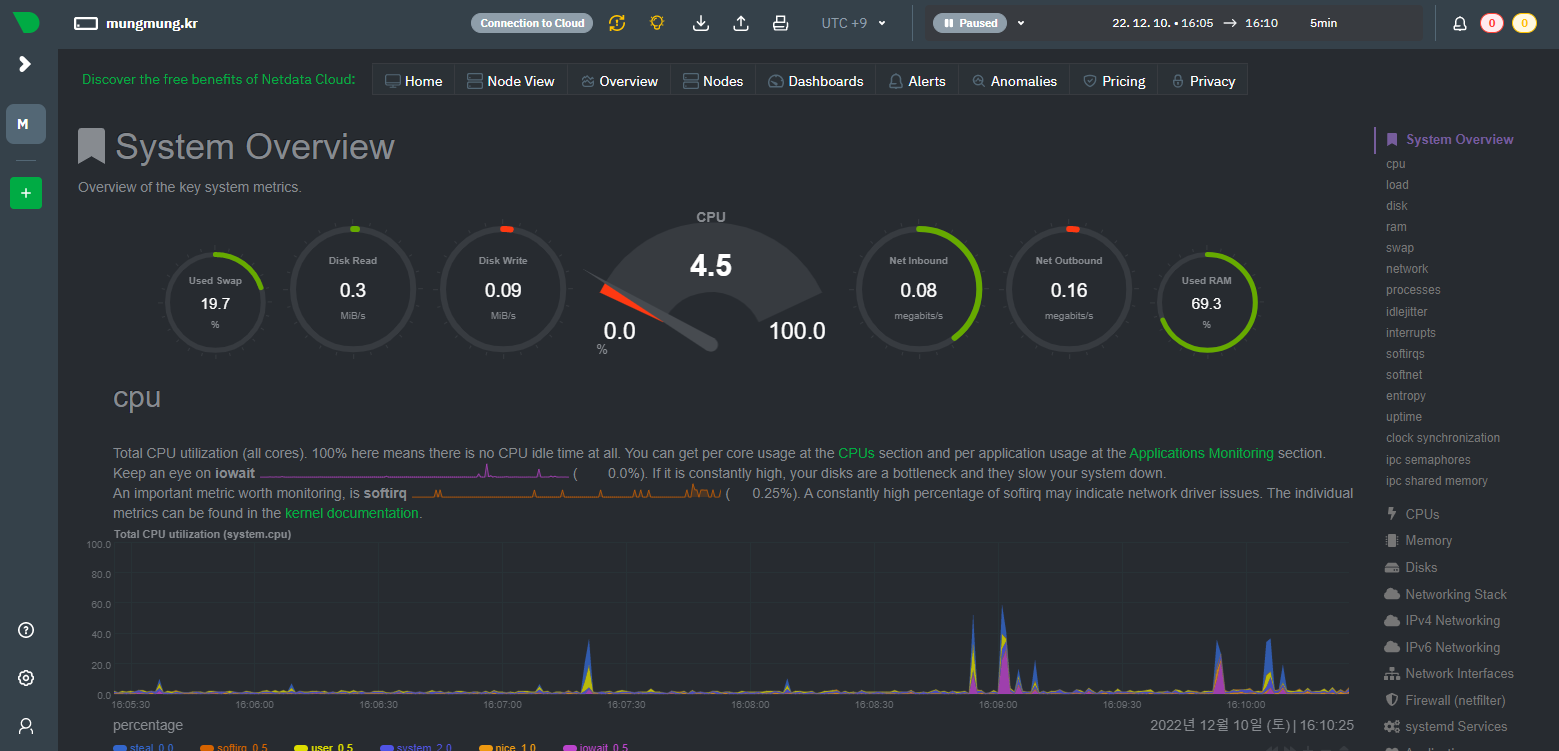Follow the CPUs section link
The width and height of the screenshot is (1559, 751).
click(856, 453)
